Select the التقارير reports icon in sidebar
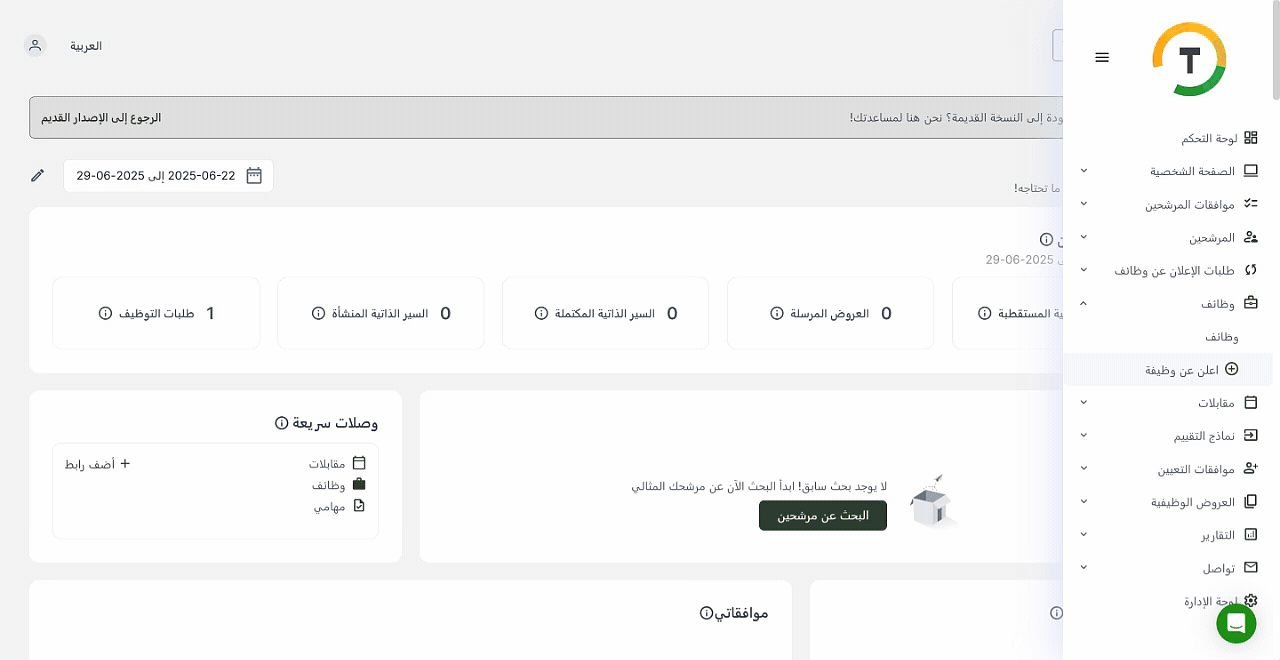The width and height of the screenshot is (1280, 660). pyautogui.click(x=1250, y=535)
